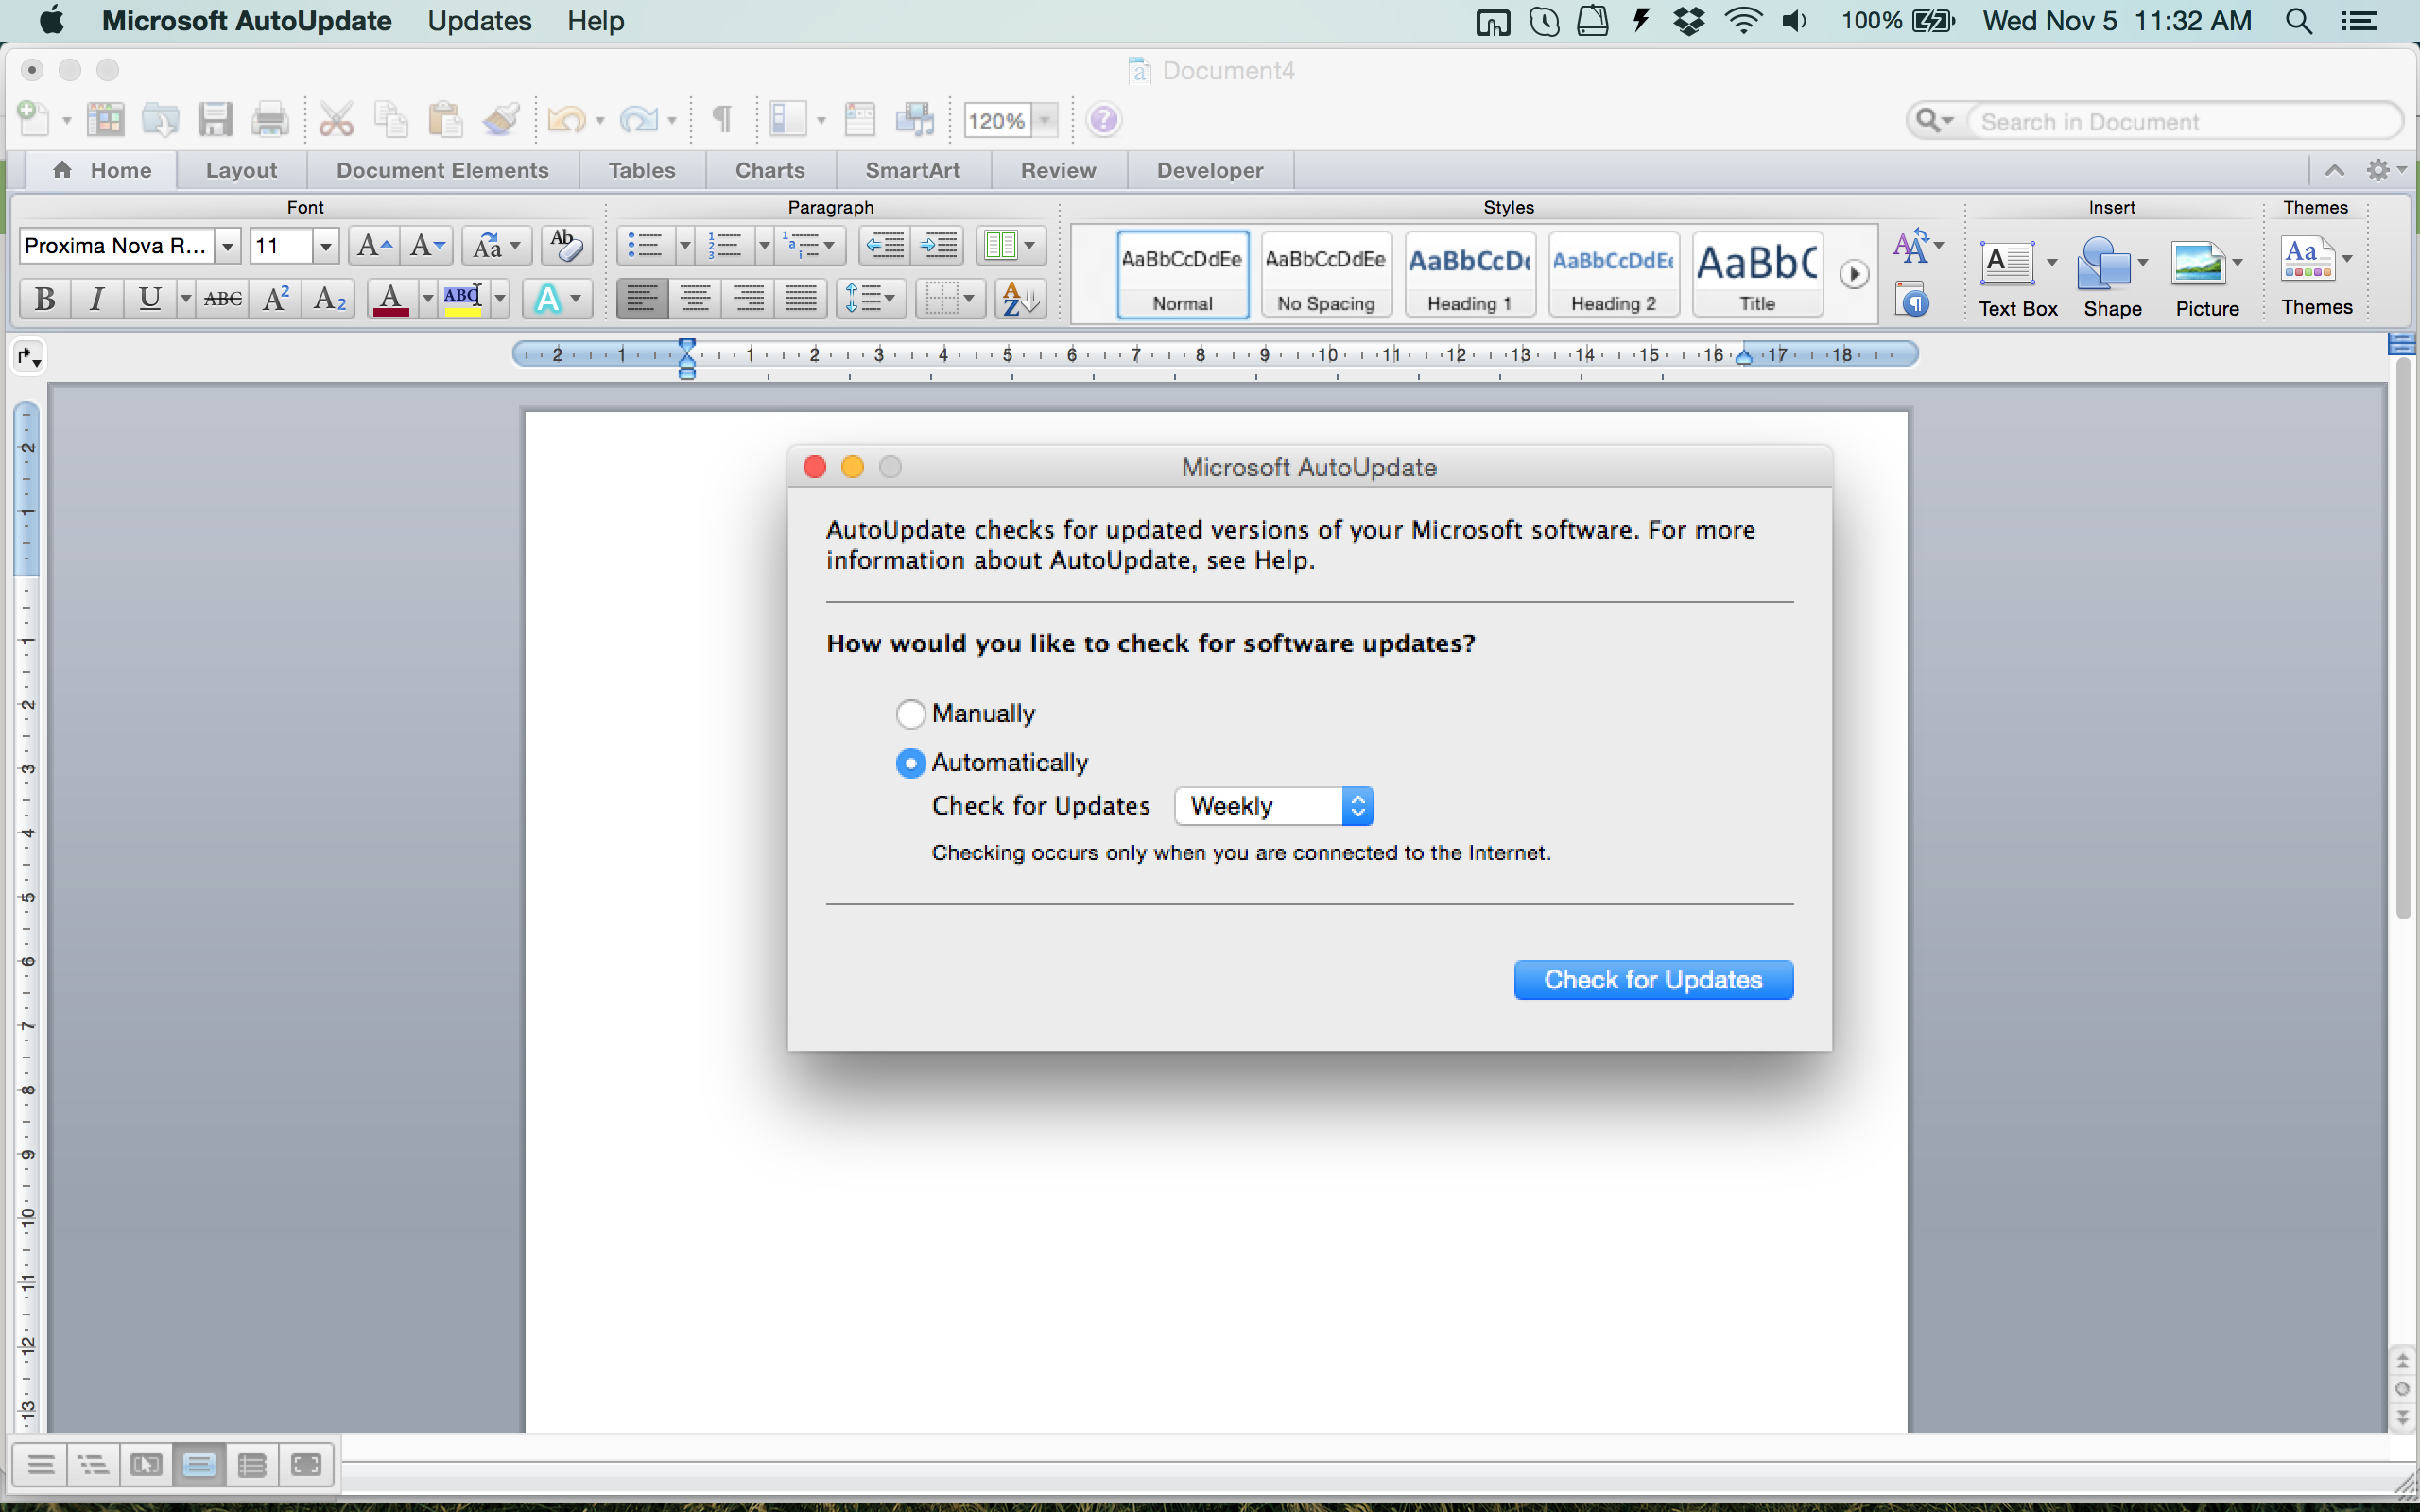Click the Cut scissors icon

(336, 120)
